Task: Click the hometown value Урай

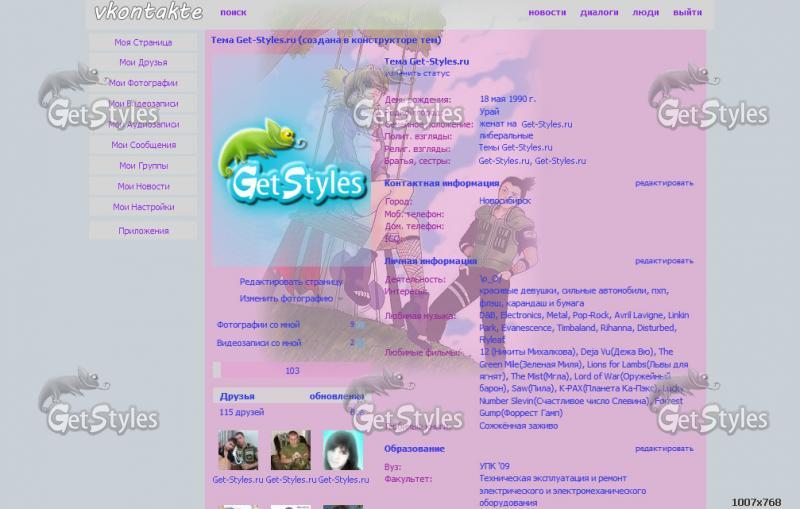Action: [x=489, y=112]
